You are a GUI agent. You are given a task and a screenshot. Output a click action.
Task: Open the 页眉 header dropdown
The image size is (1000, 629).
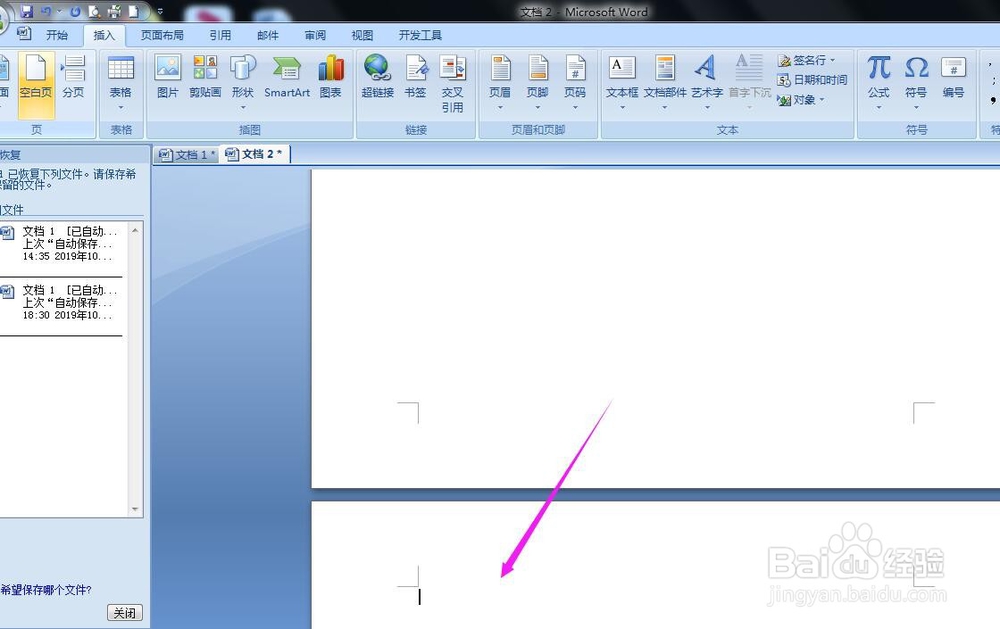coord(500,82)
